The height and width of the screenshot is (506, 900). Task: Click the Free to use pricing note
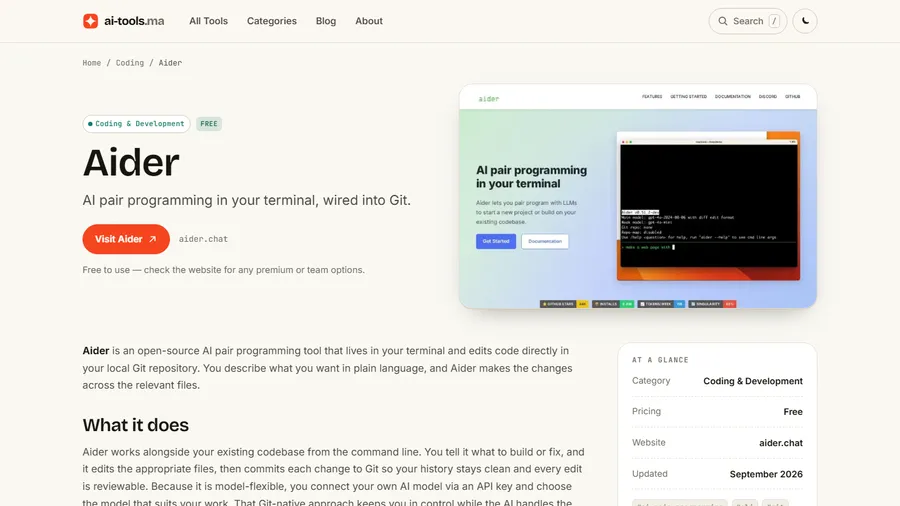tap(223, 270)
